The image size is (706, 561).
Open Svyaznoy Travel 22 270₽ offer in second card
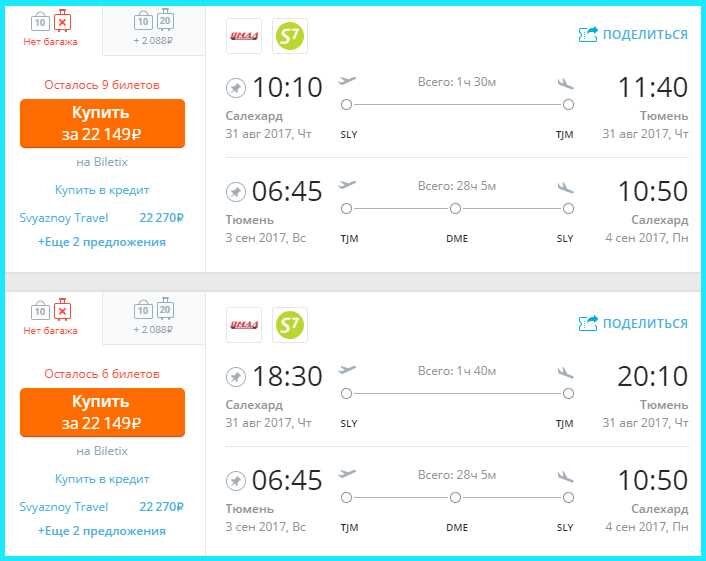coord(101,507)
